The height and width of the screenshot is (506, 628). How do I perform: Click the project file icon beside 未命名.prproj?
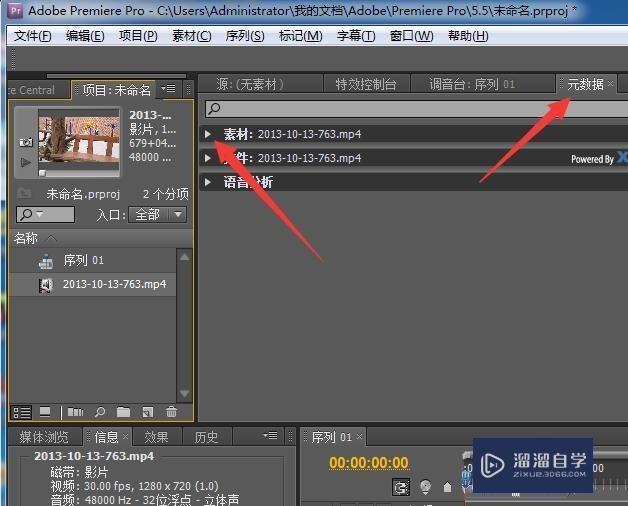[x=25, y=194]
